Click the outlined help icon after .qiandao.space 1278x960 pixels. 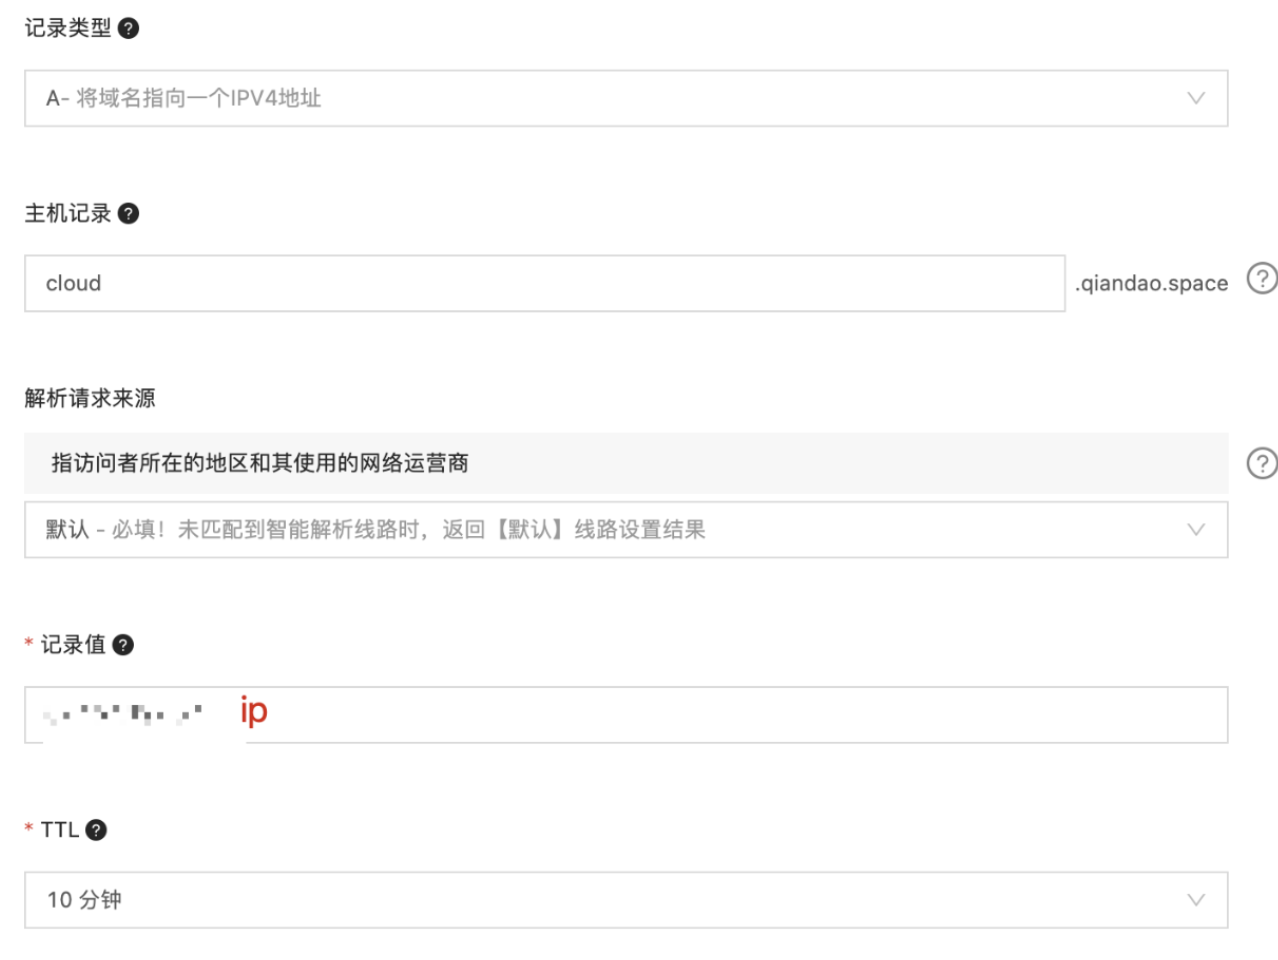[x=1262, y=278]
